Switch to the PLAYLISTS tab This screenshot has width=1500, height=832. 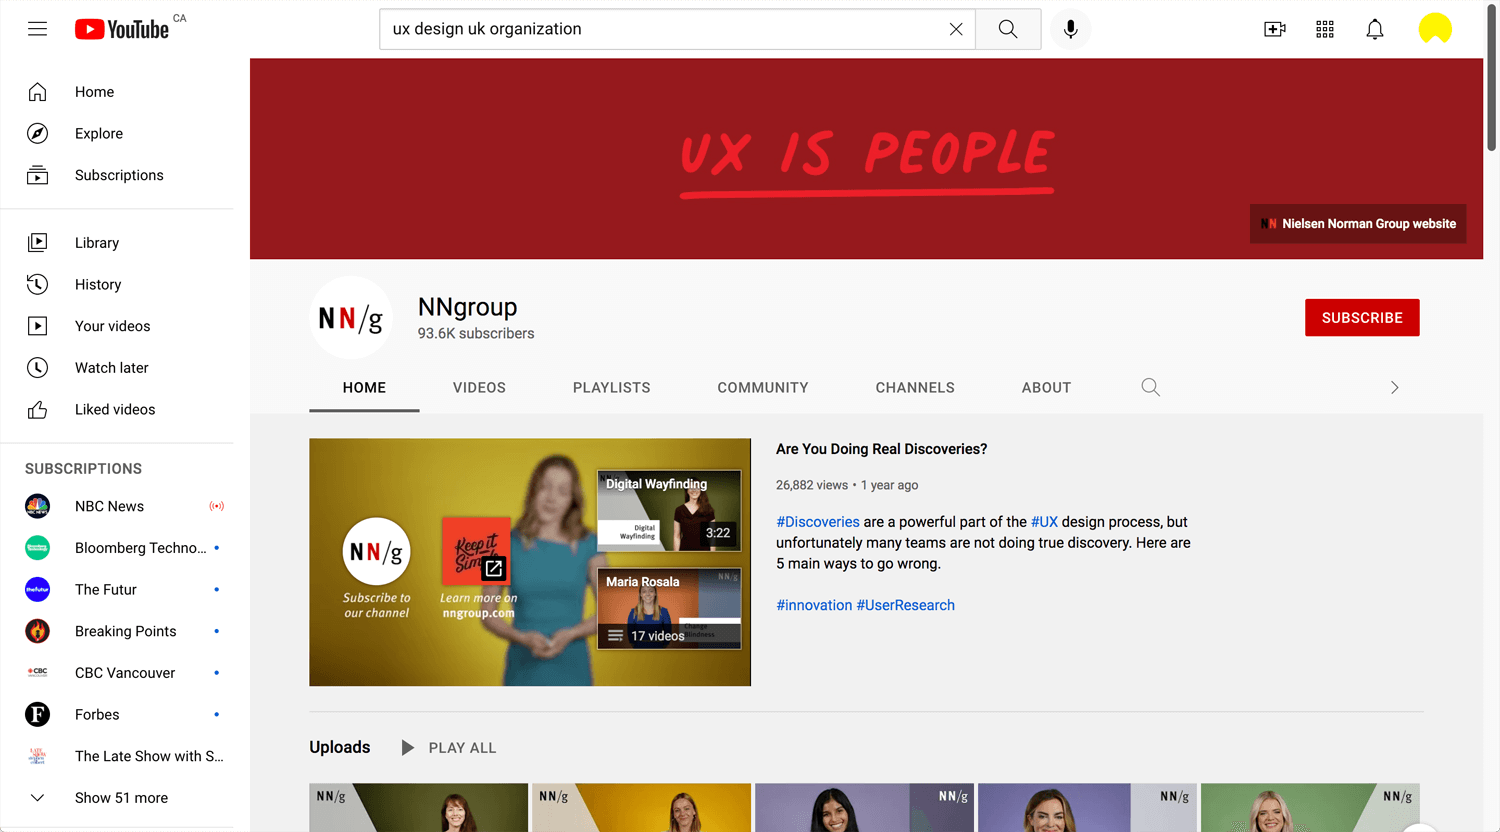point(612,388)
